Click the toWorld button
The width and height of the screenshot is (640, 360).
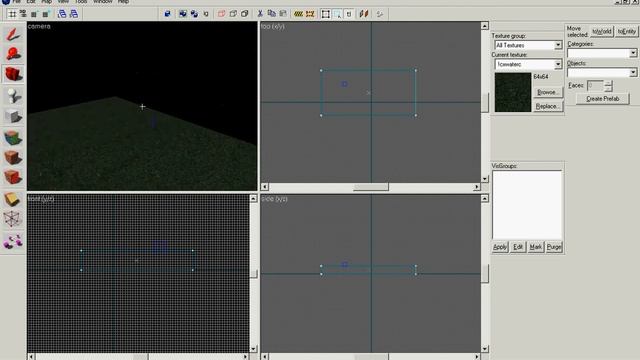pos(602,31)
